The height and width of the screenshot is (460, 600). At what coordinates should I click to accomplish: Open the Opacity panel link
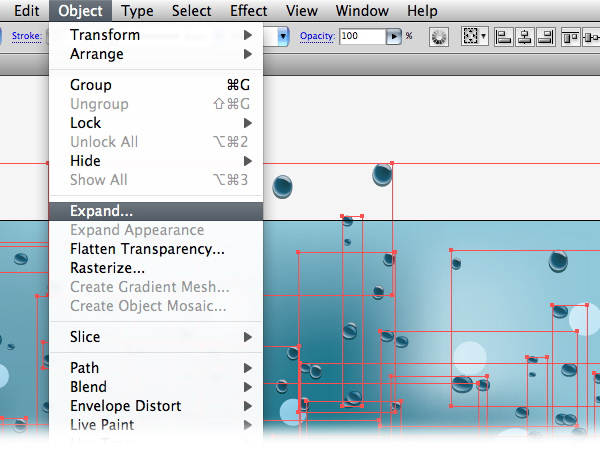[316, 36]
